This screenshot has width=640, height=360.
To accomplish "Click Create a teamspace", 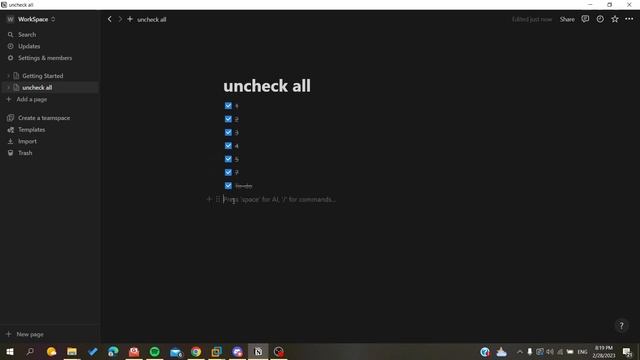I will pos(44,118).
